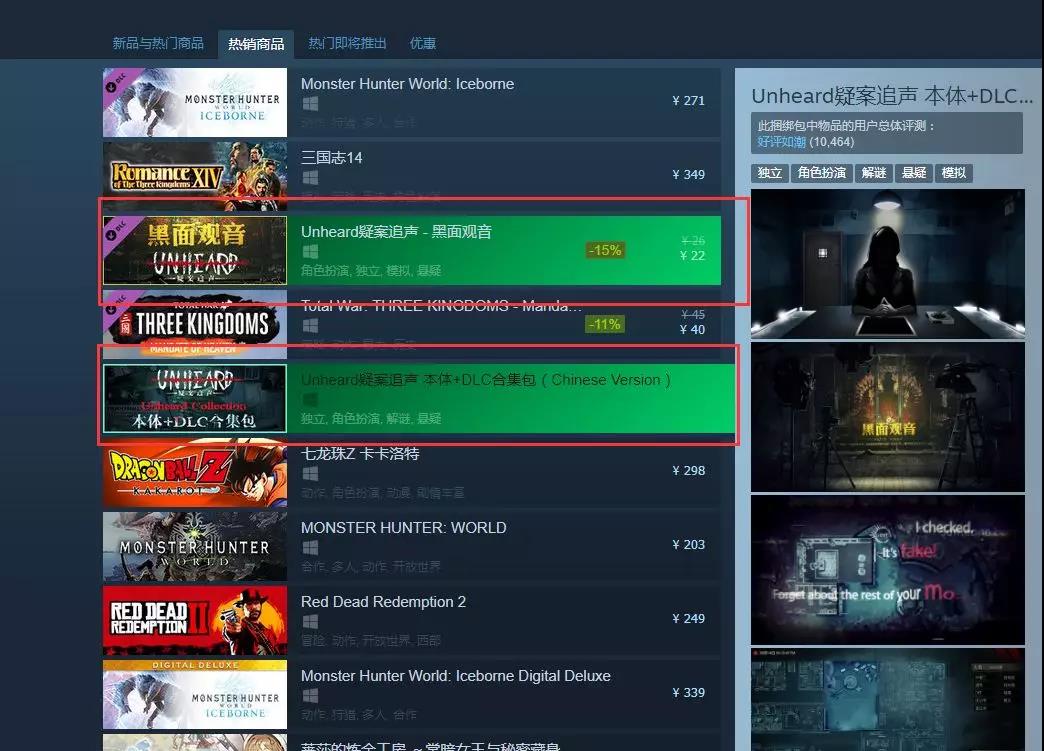
Task: Click the 解谜 tag button in preview panel
Action: coord(874,173)
